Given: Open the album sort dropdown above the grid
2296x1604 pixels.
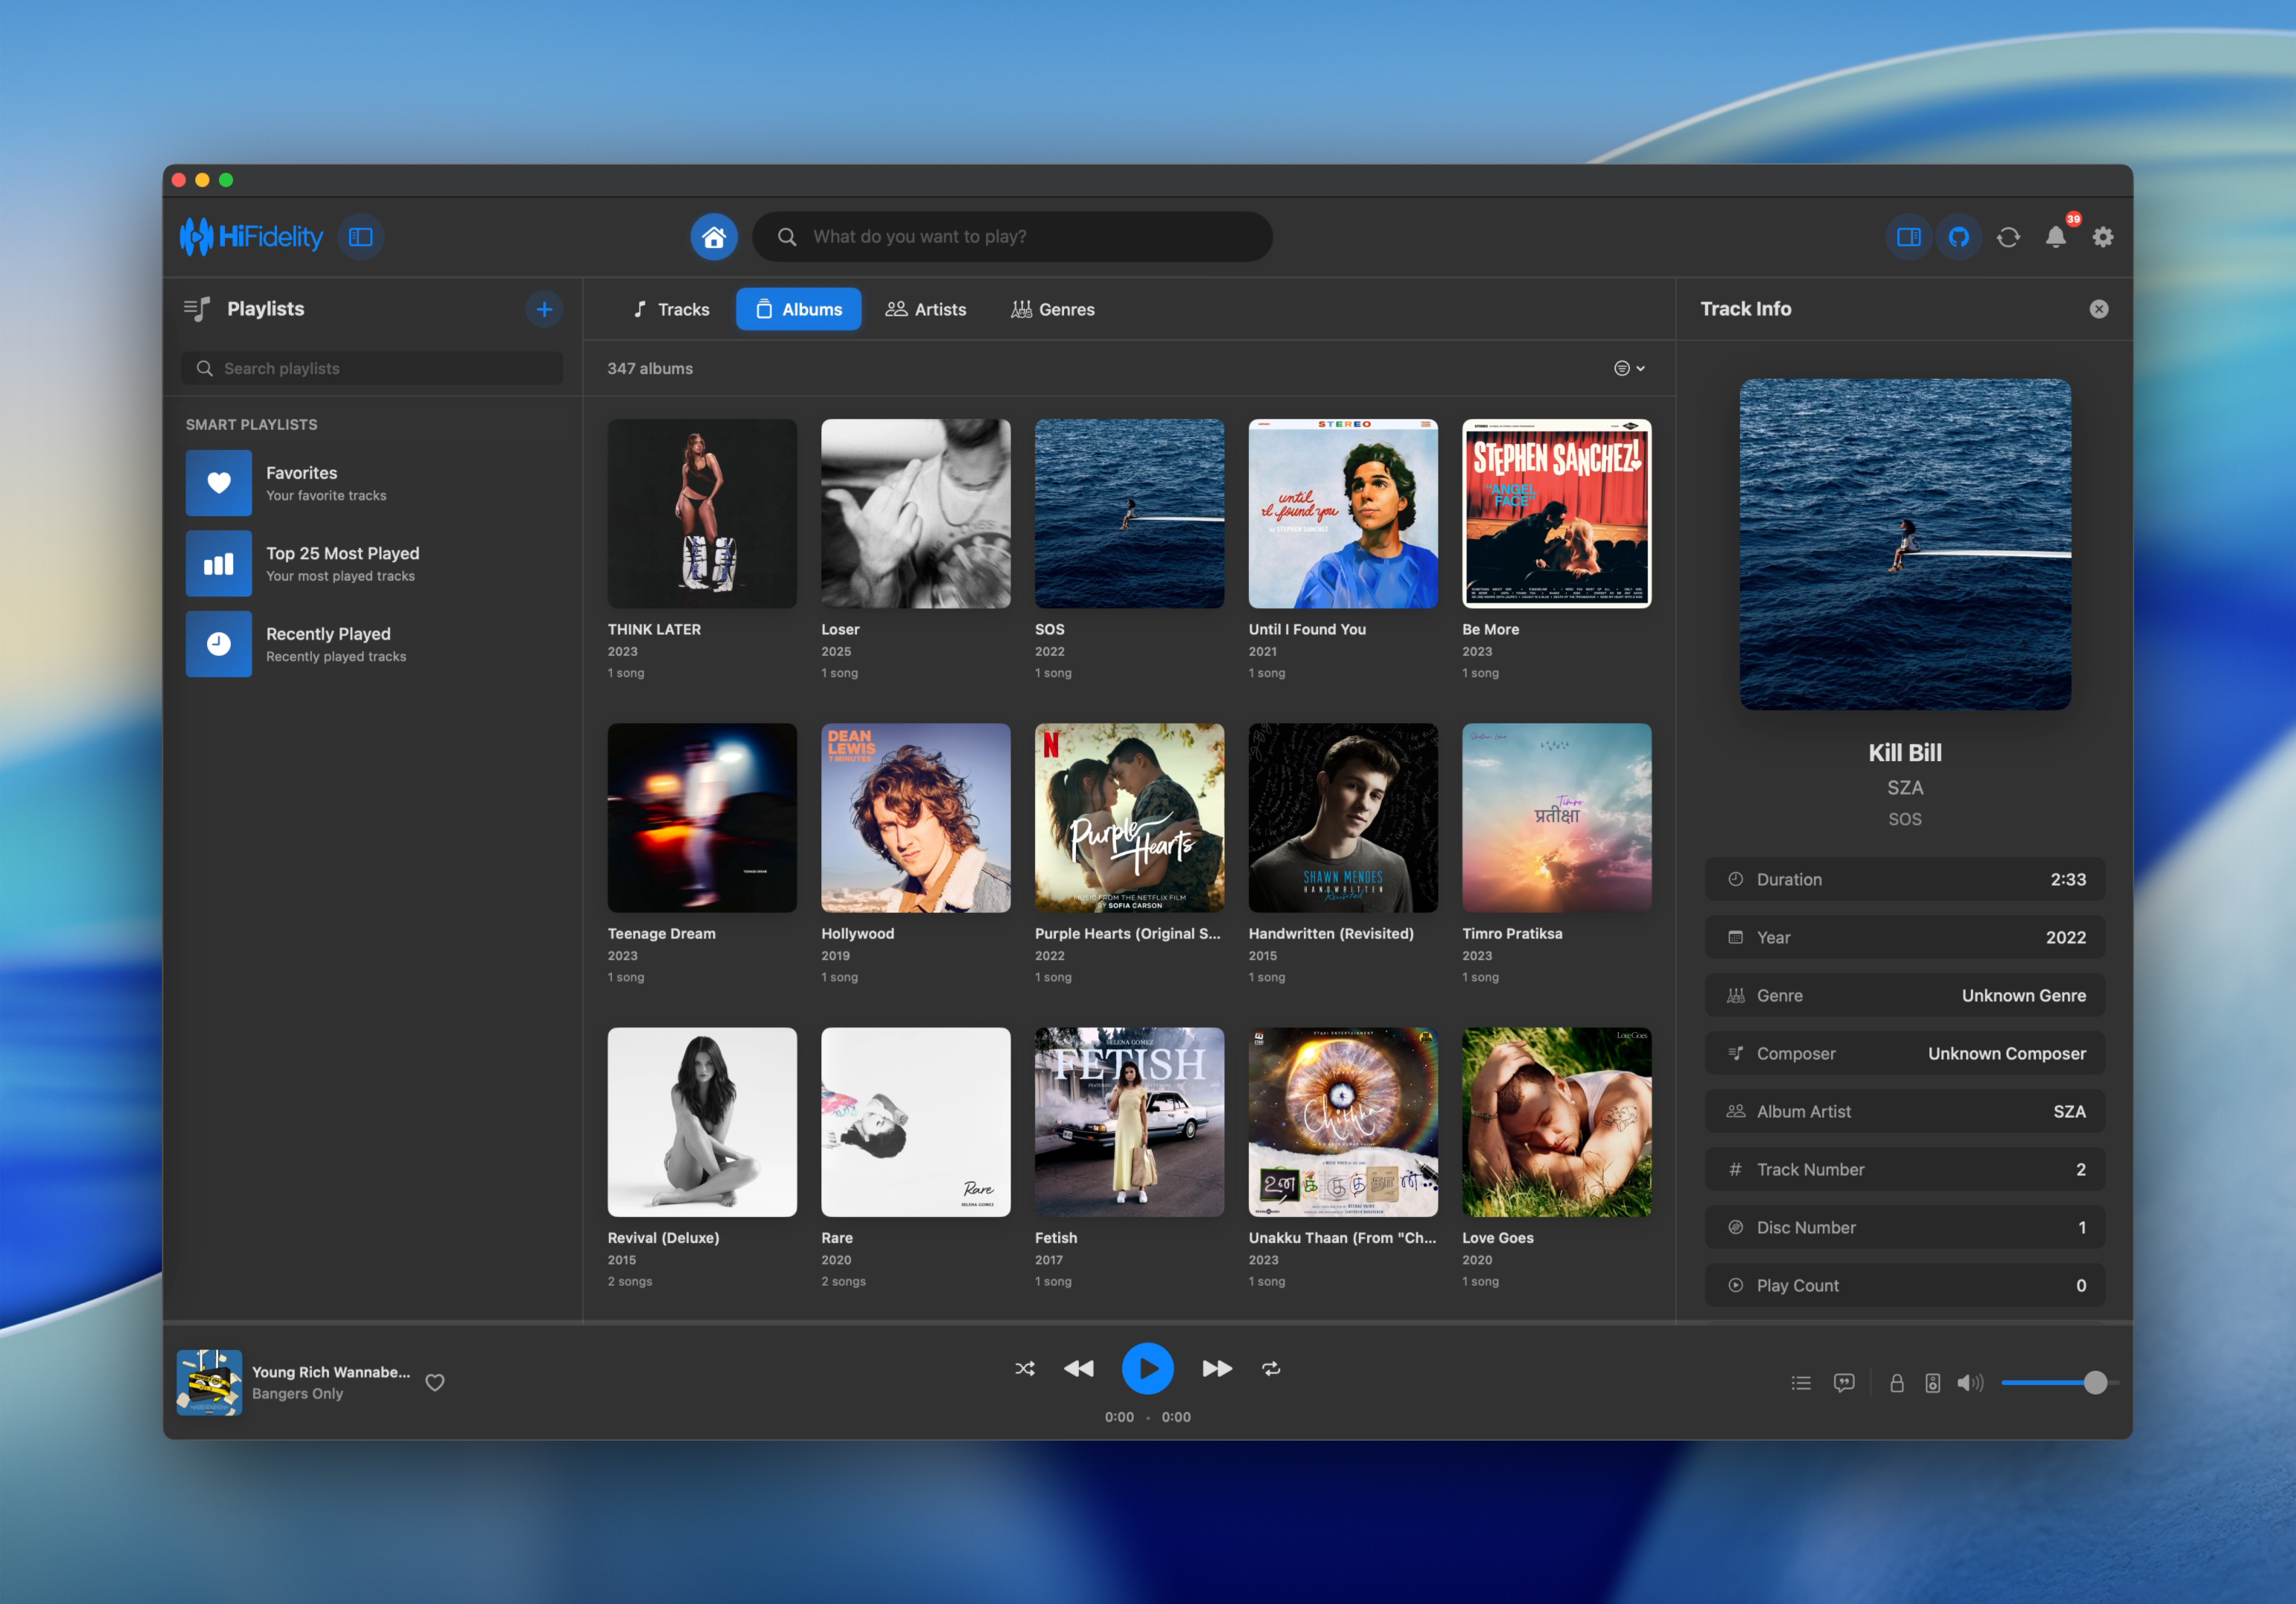Looking at the screenshot, I should 1628,368.
